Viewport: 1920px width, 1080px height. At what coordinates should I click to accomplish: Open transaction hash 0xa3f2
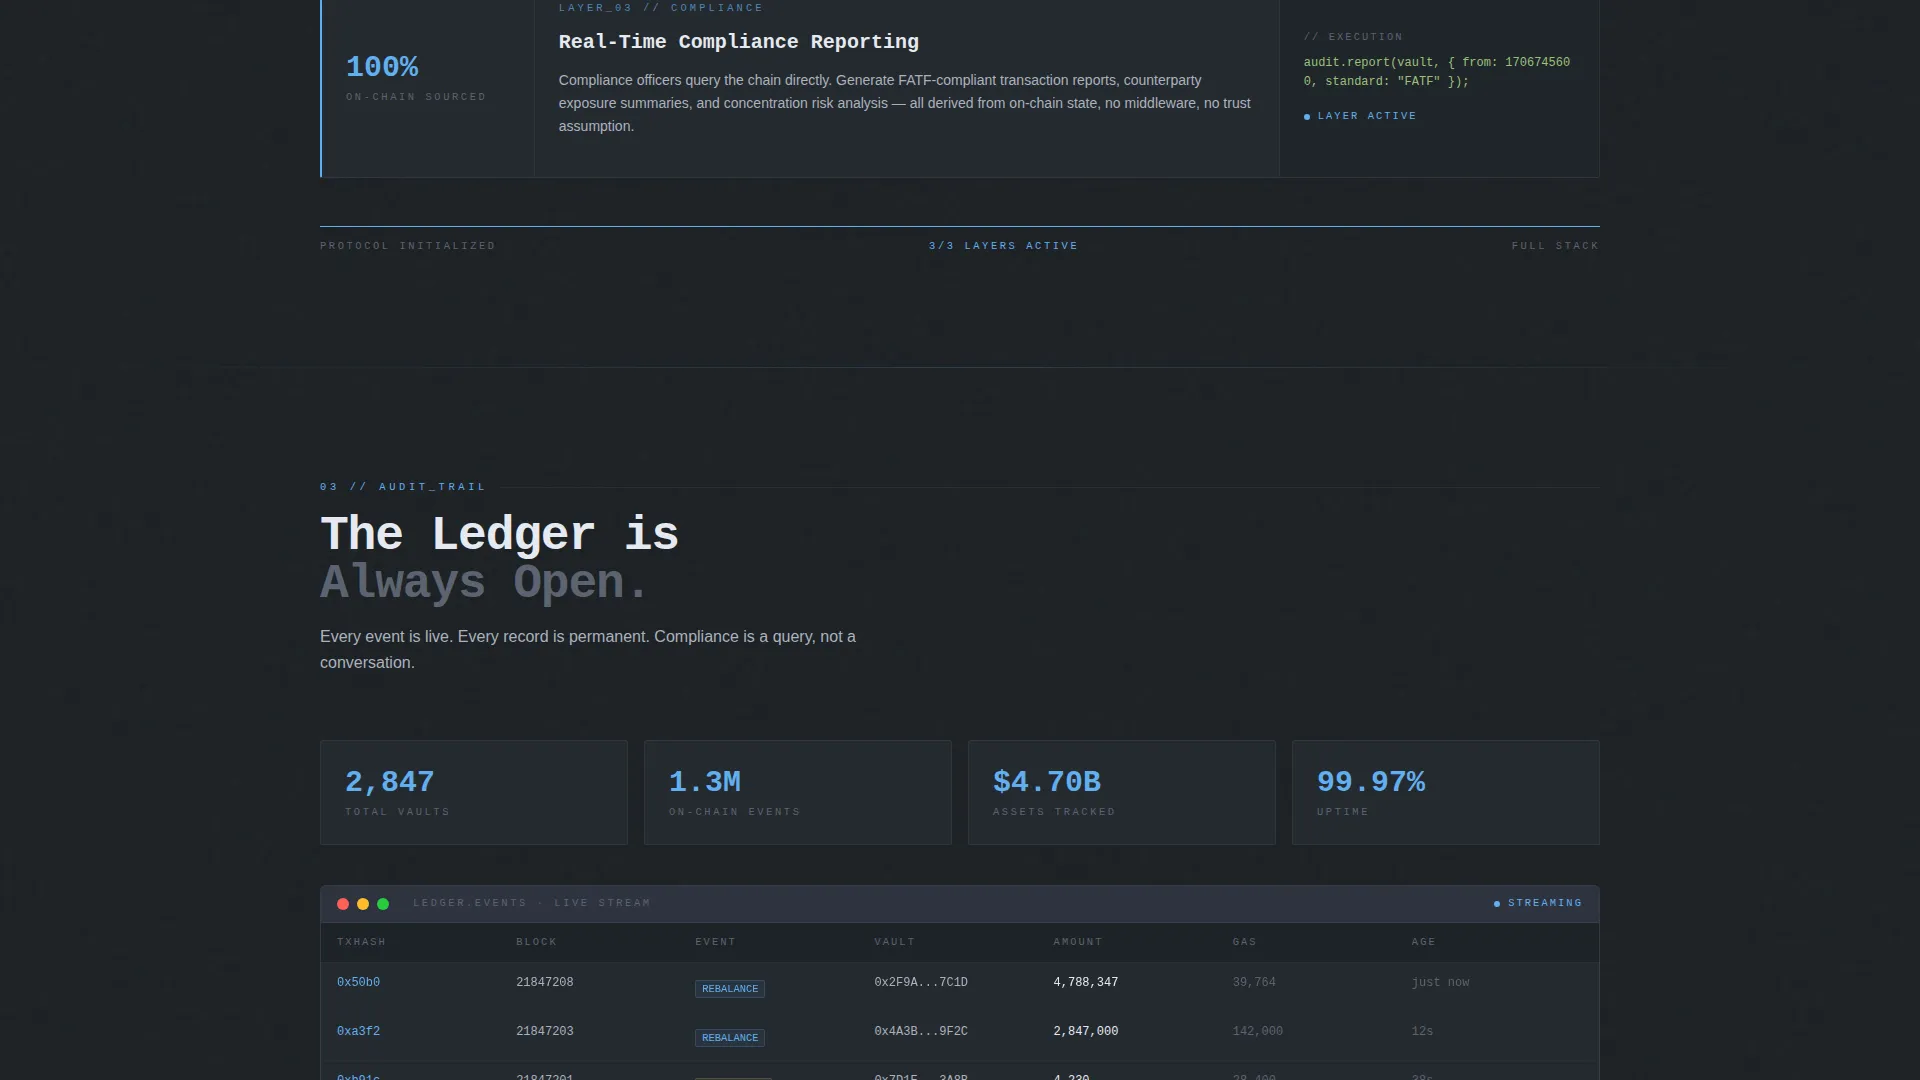pos(358,1031)
